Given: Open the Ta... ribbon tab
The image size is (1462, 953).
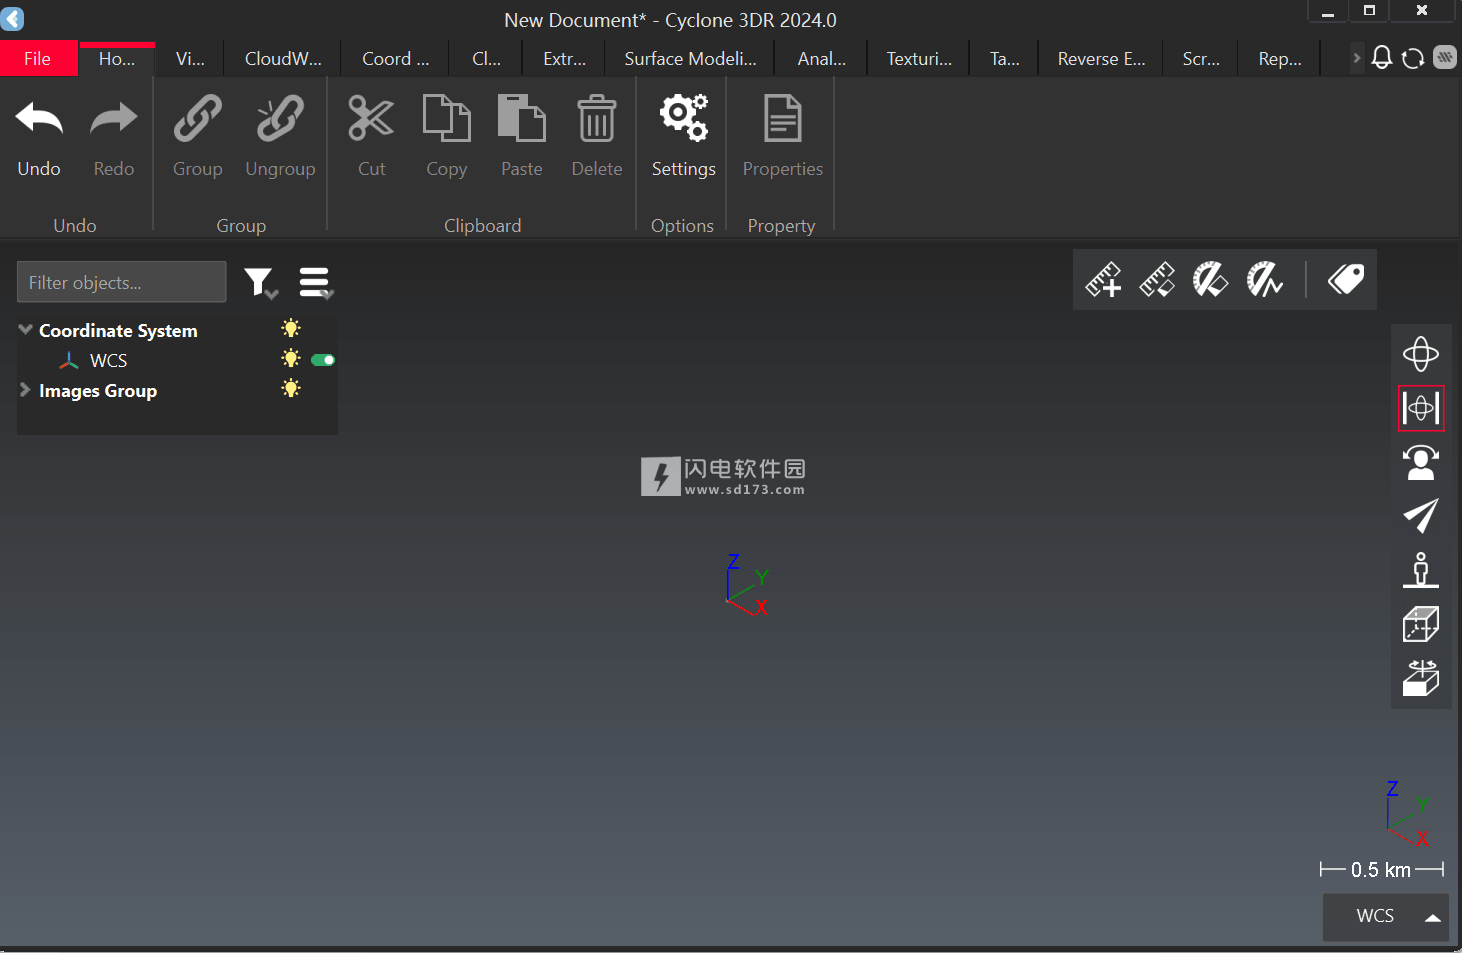Looking at the screenshot, I should (x=1005, y=59).
